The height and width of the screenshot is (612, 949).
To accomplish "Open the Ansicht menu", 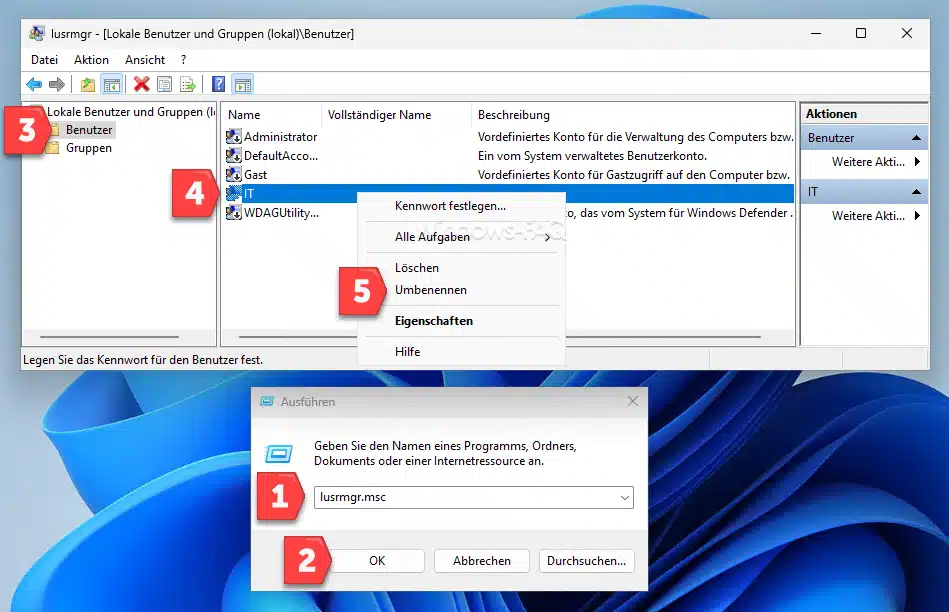I will tap(145, 59).
